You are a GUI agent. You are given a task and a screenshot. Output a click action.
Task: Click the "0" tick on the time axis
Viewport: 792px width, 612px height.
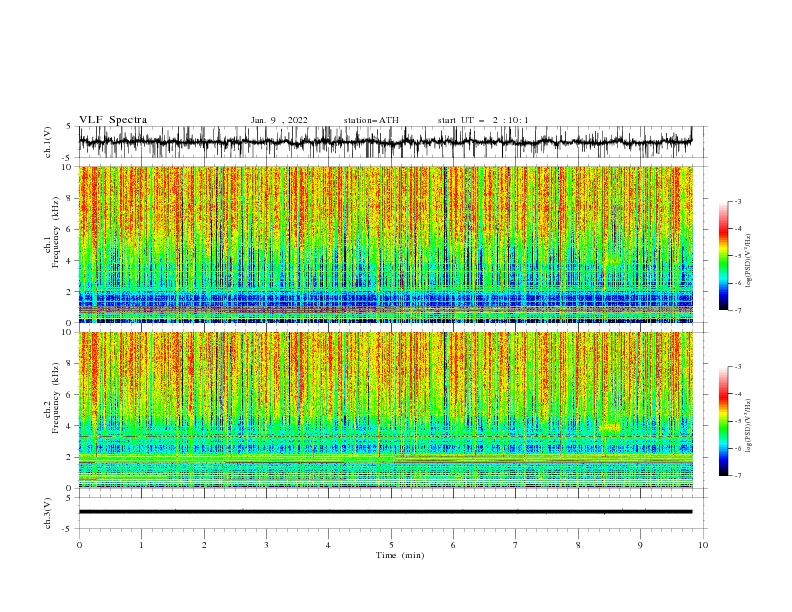pos(79,545)
